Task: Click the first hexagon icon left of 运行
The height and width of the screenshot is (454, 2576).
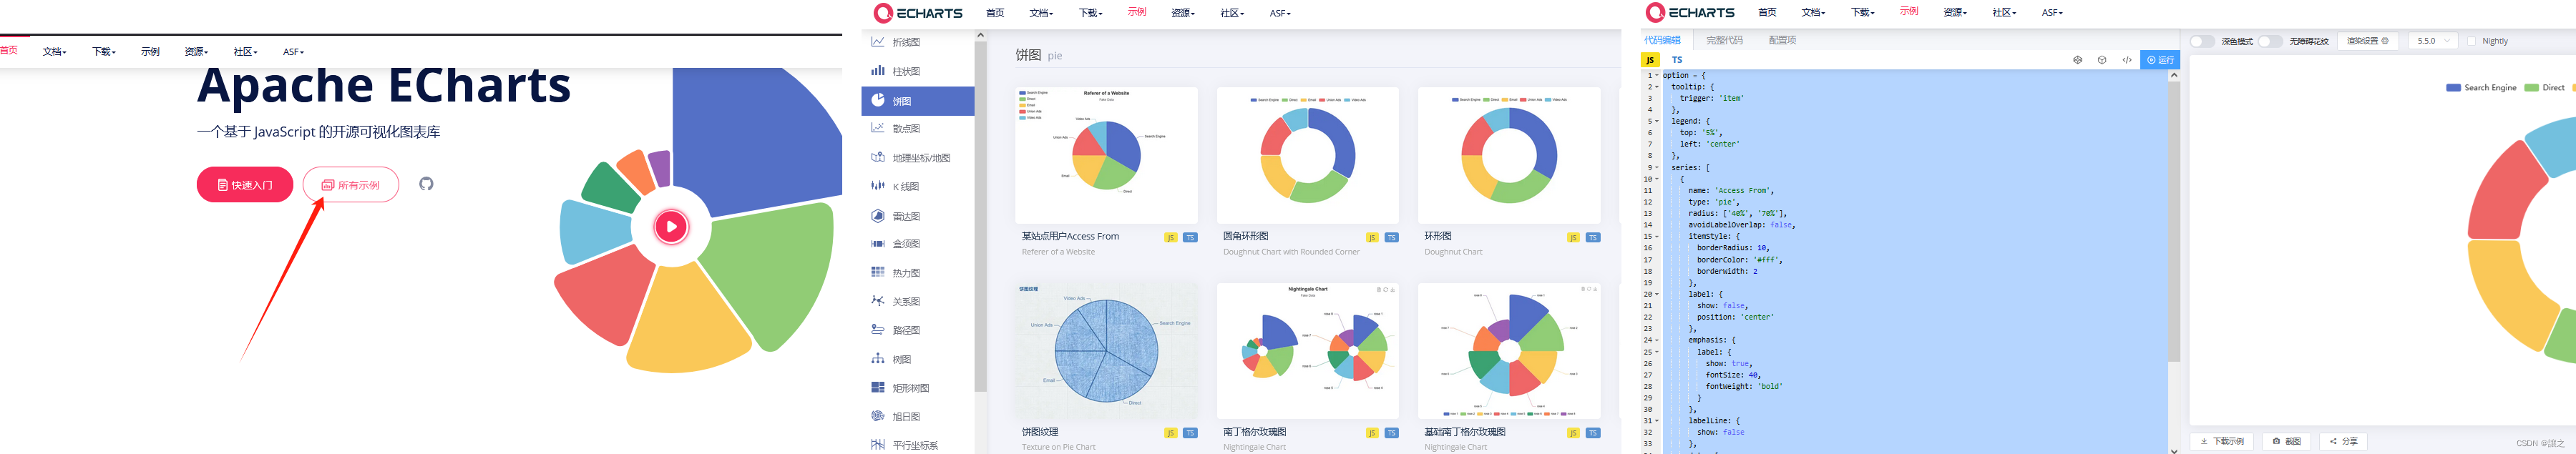Action: click(x=2077, y=60)
